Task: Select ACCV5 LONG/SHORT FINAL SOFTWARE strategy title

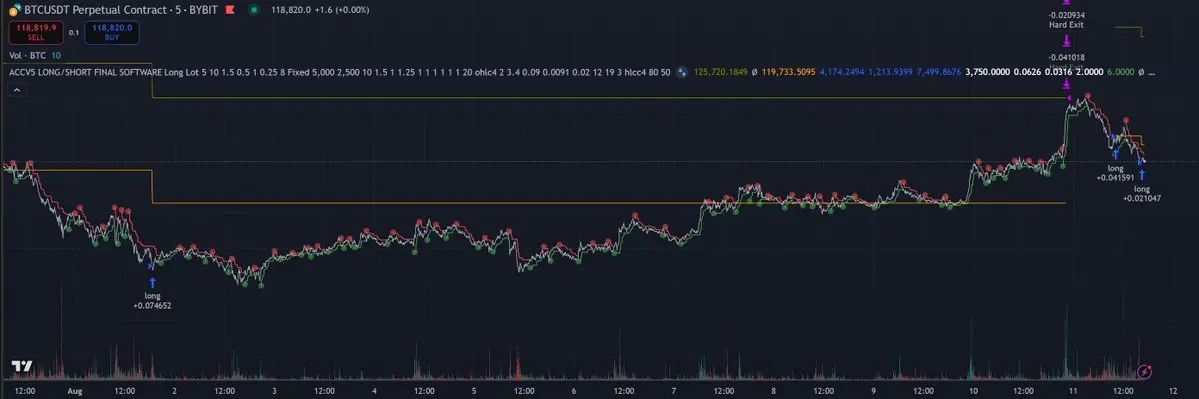Action: click(x=85, y=72)
